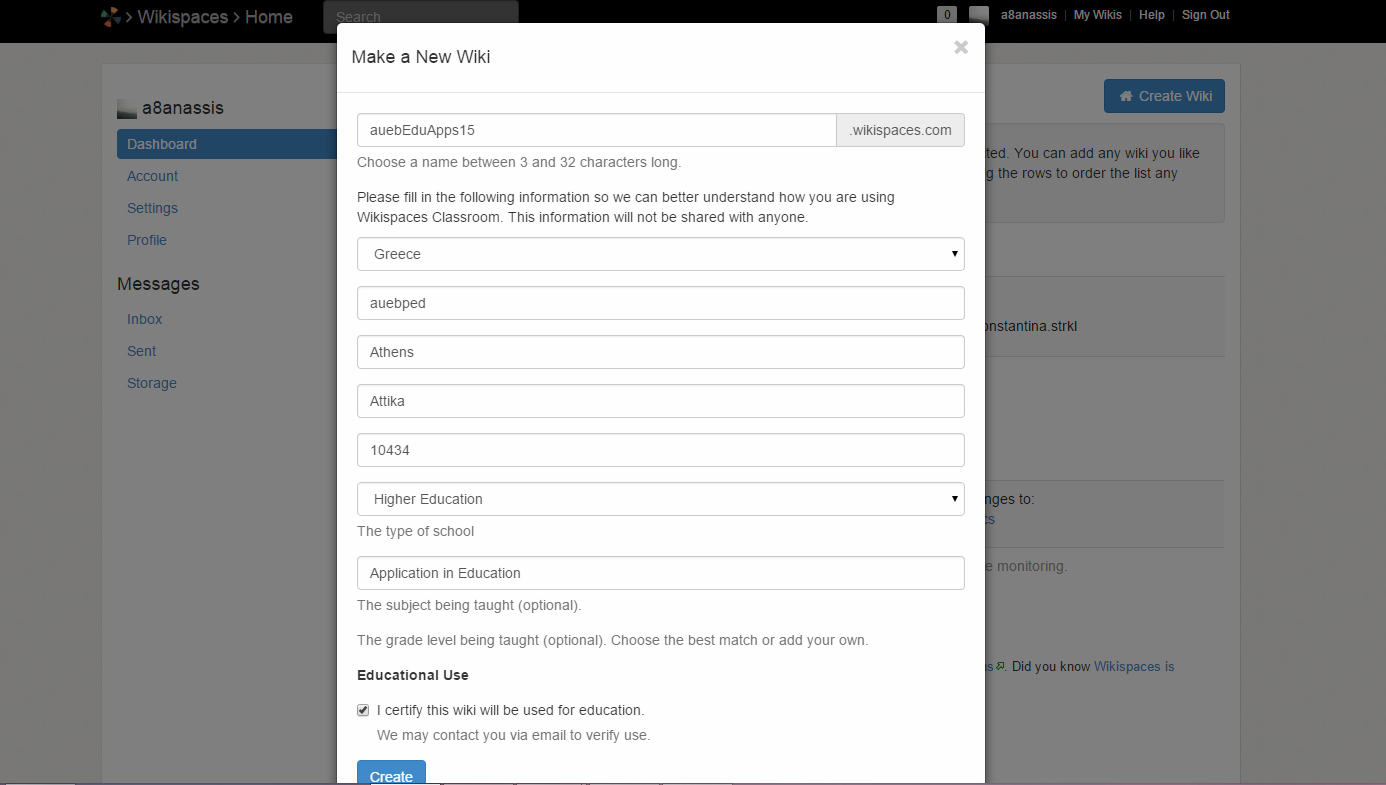The image size is (1386, 785).
Task: Click the Home breadcrumb in the header
Action: tap(268, 17)
